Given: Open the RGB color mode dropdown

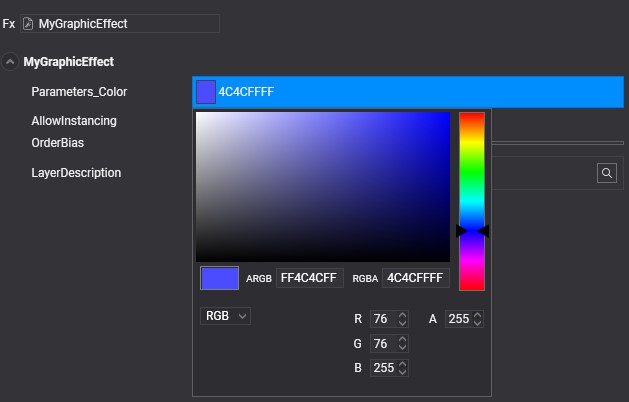Looking at the screenshot, I should pos(225,316).
